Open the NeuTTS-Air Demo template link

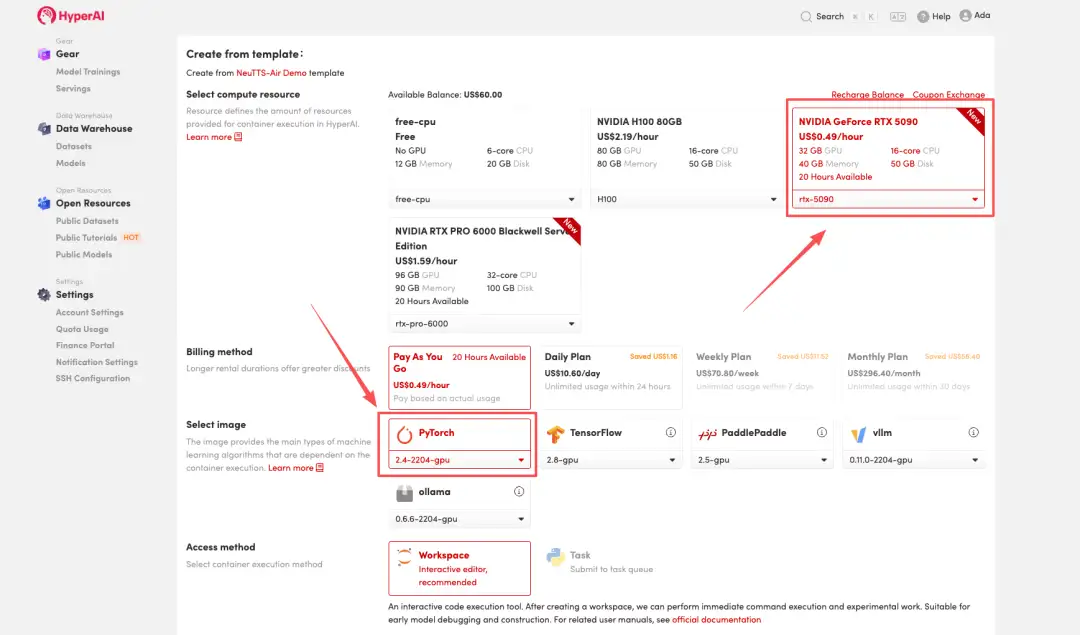pyautogui.click(x=271, y=72)
